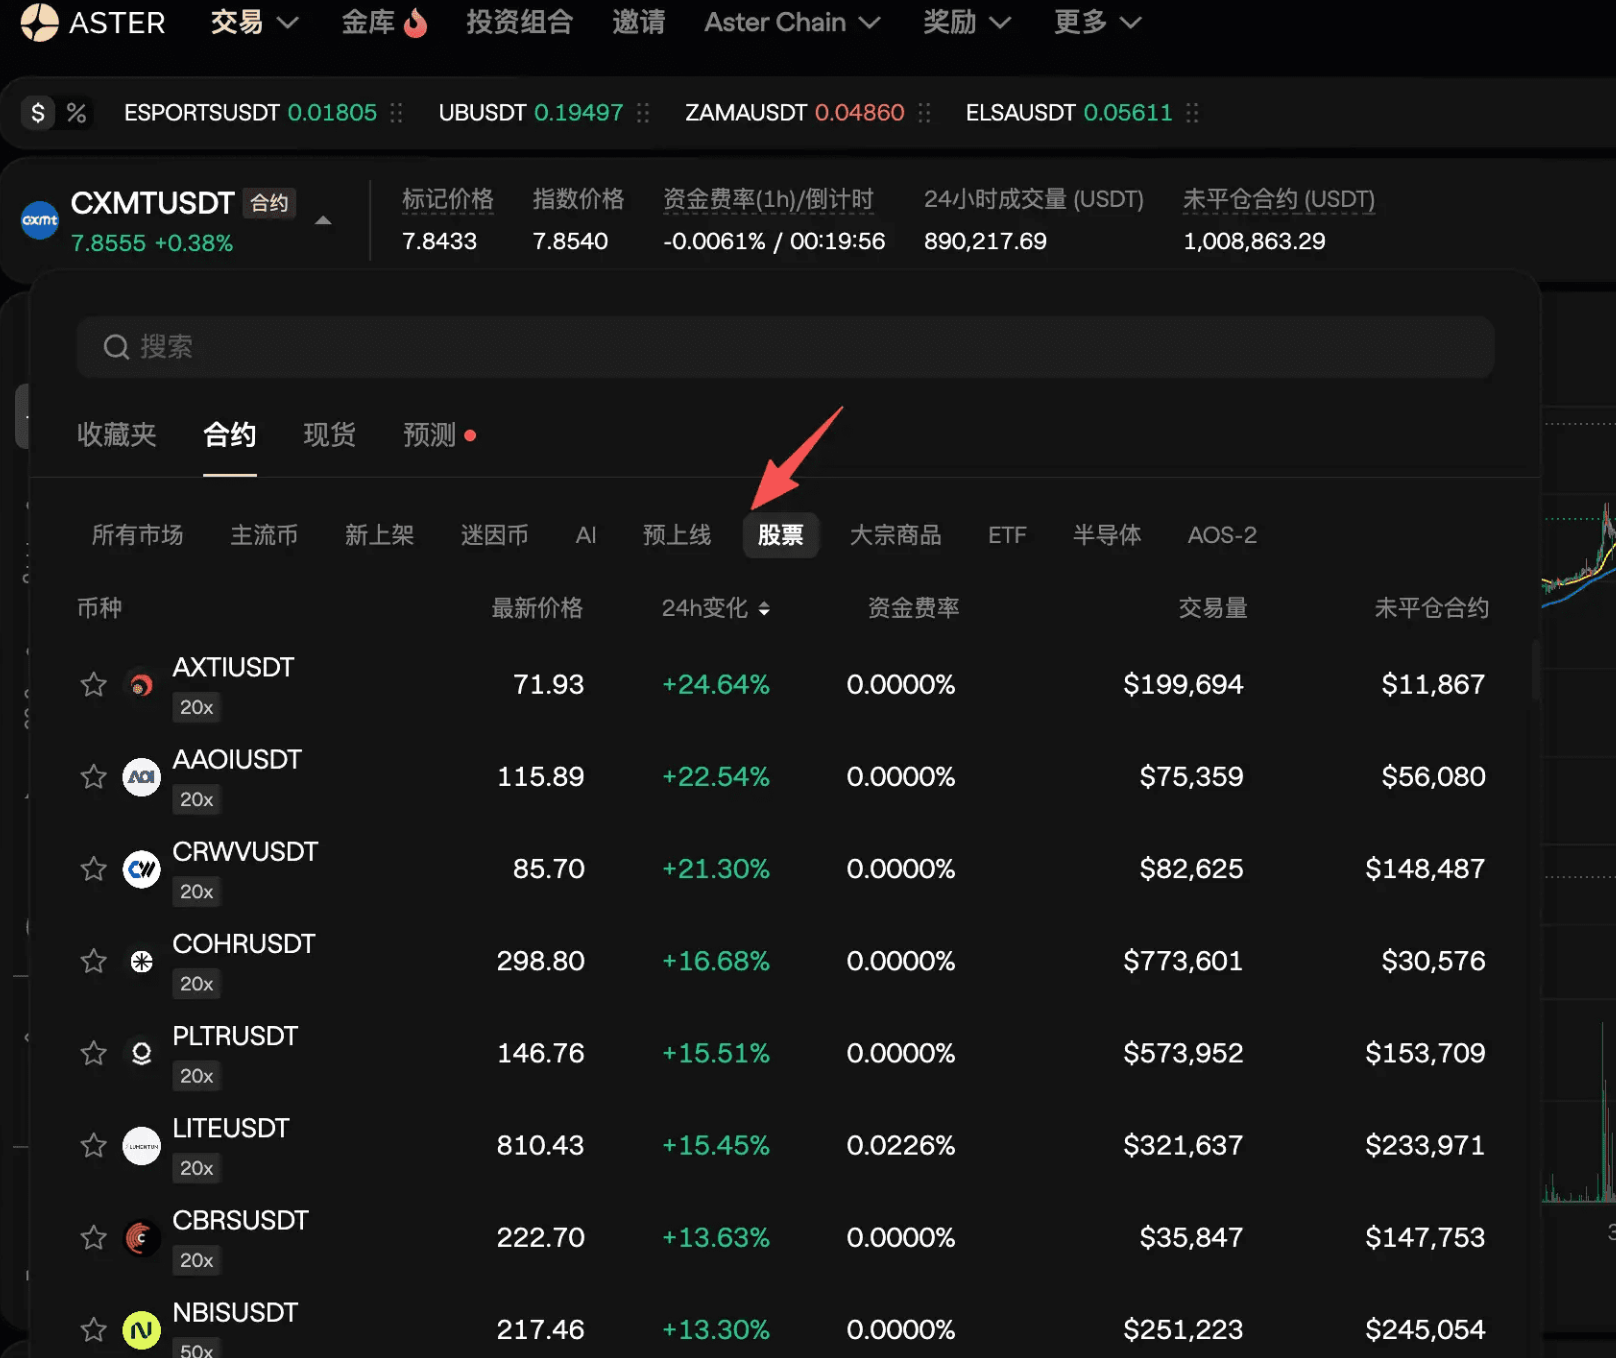This screenshot has width=1616, height=1358.
Task: Expand the Aster Chain dropdown
Action: [x=792, y=22]
